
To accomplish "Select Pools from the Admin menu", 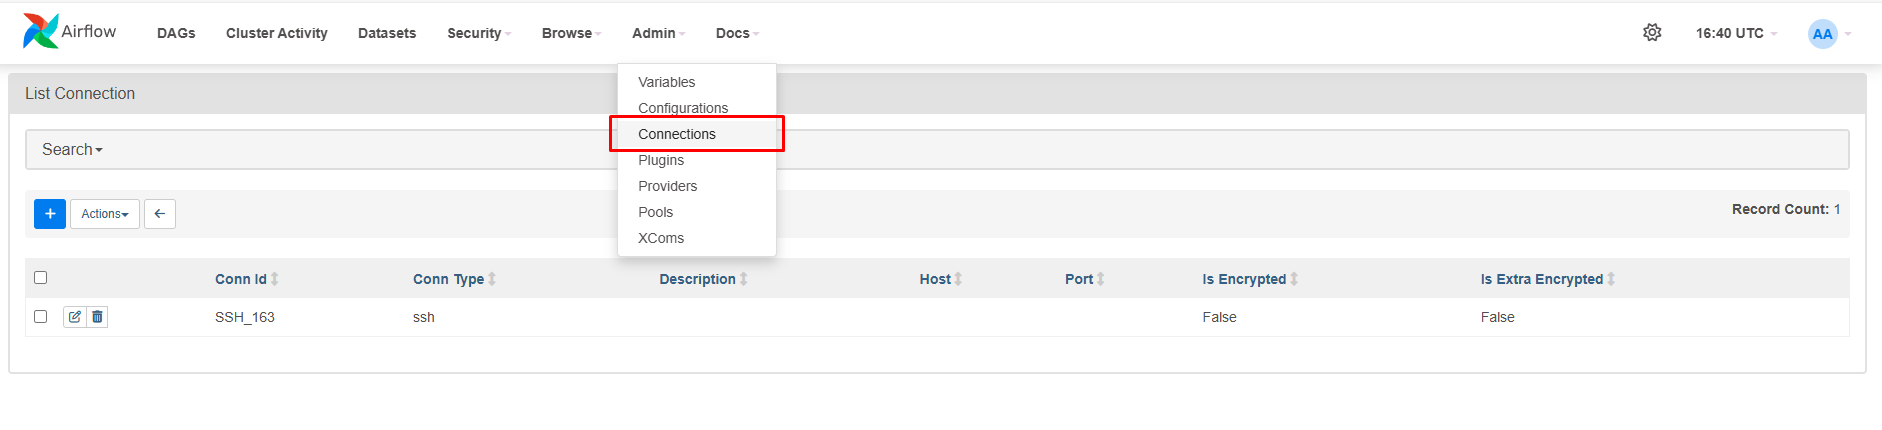I will pos(656,212).
